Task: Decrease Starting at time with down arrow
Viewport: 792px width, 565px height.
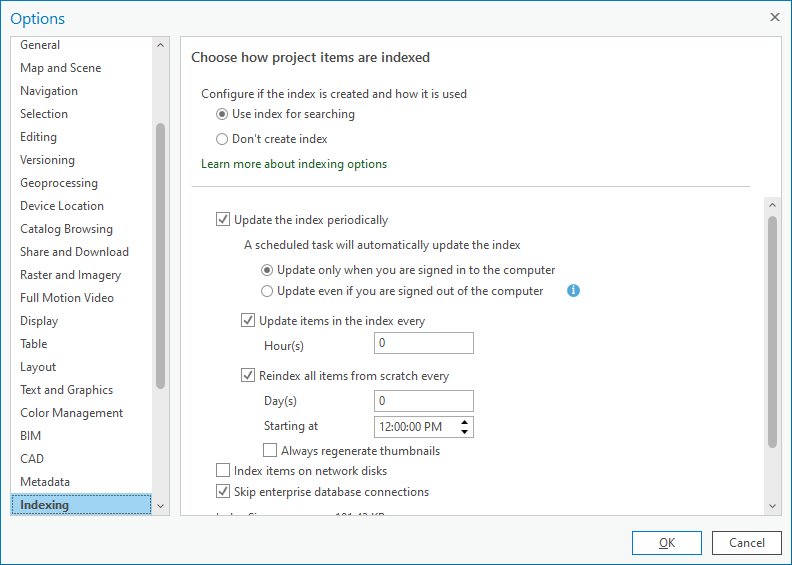Action: click(465, 432)
